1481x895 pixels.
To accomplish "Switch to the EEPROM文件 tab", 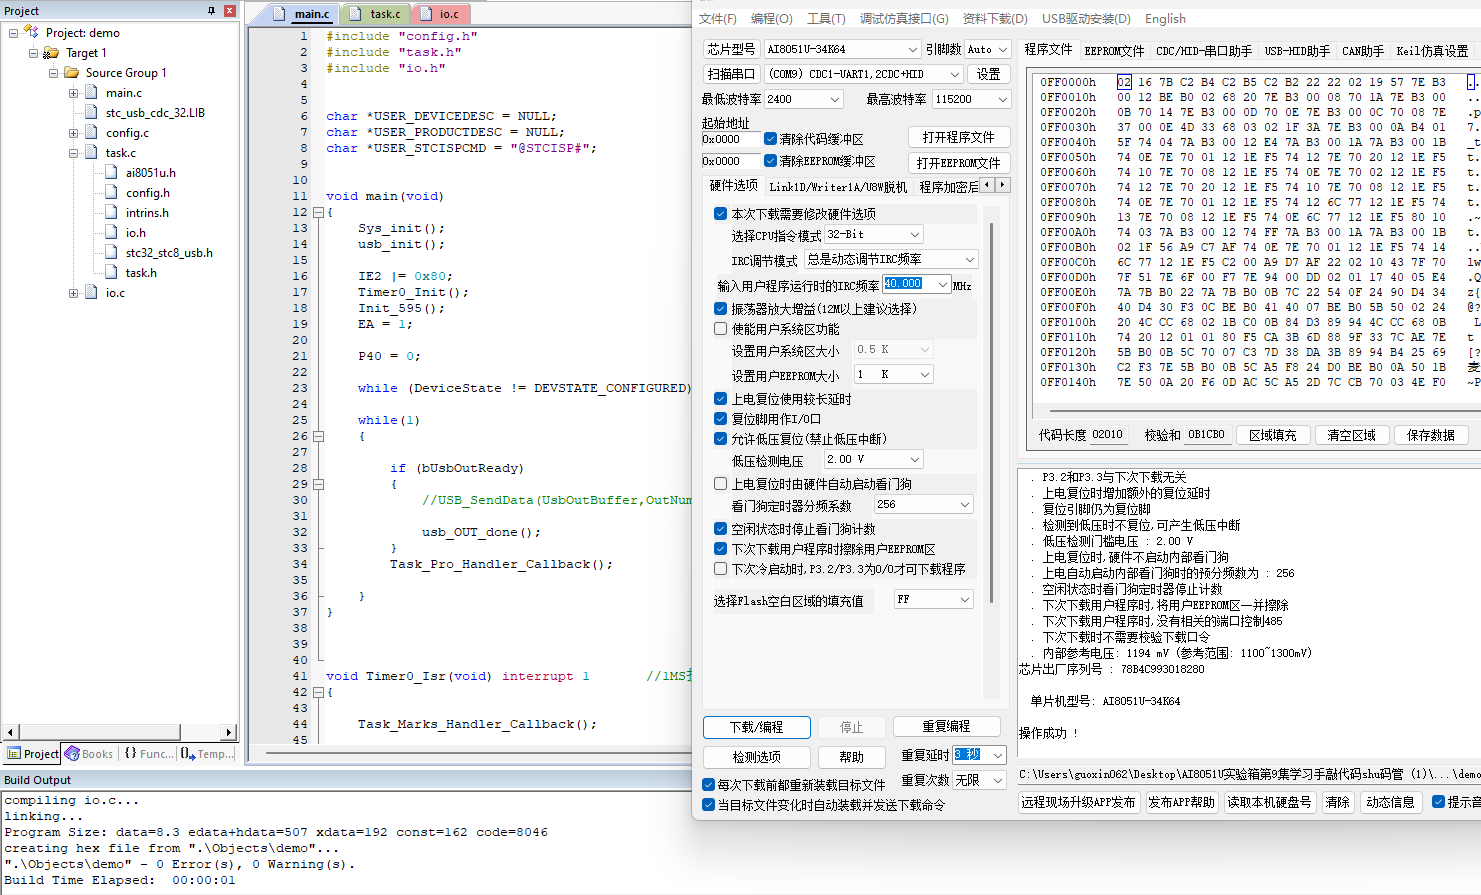I will [1114, 50].
